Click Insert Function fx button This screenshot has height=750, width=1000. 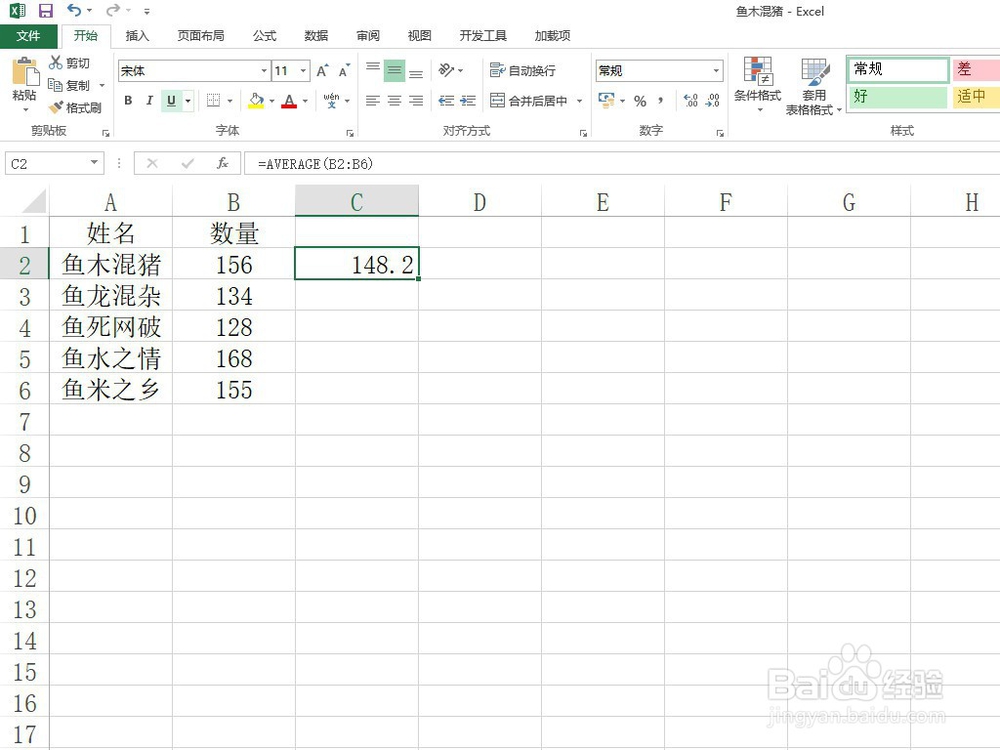point(222,163)
